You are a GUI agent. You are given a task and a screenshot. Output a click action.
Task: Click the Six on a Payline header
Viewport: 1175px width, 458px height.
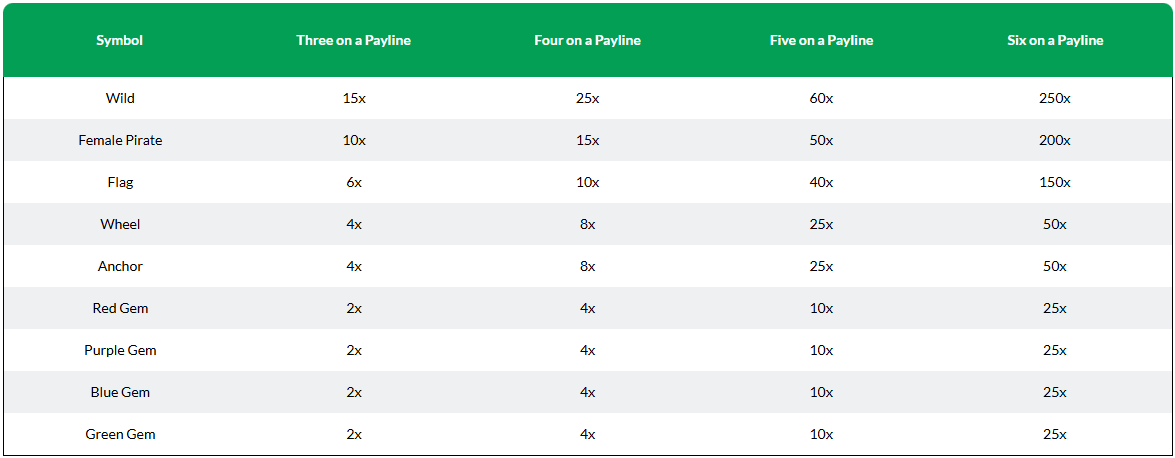(x=1055, y=40)
